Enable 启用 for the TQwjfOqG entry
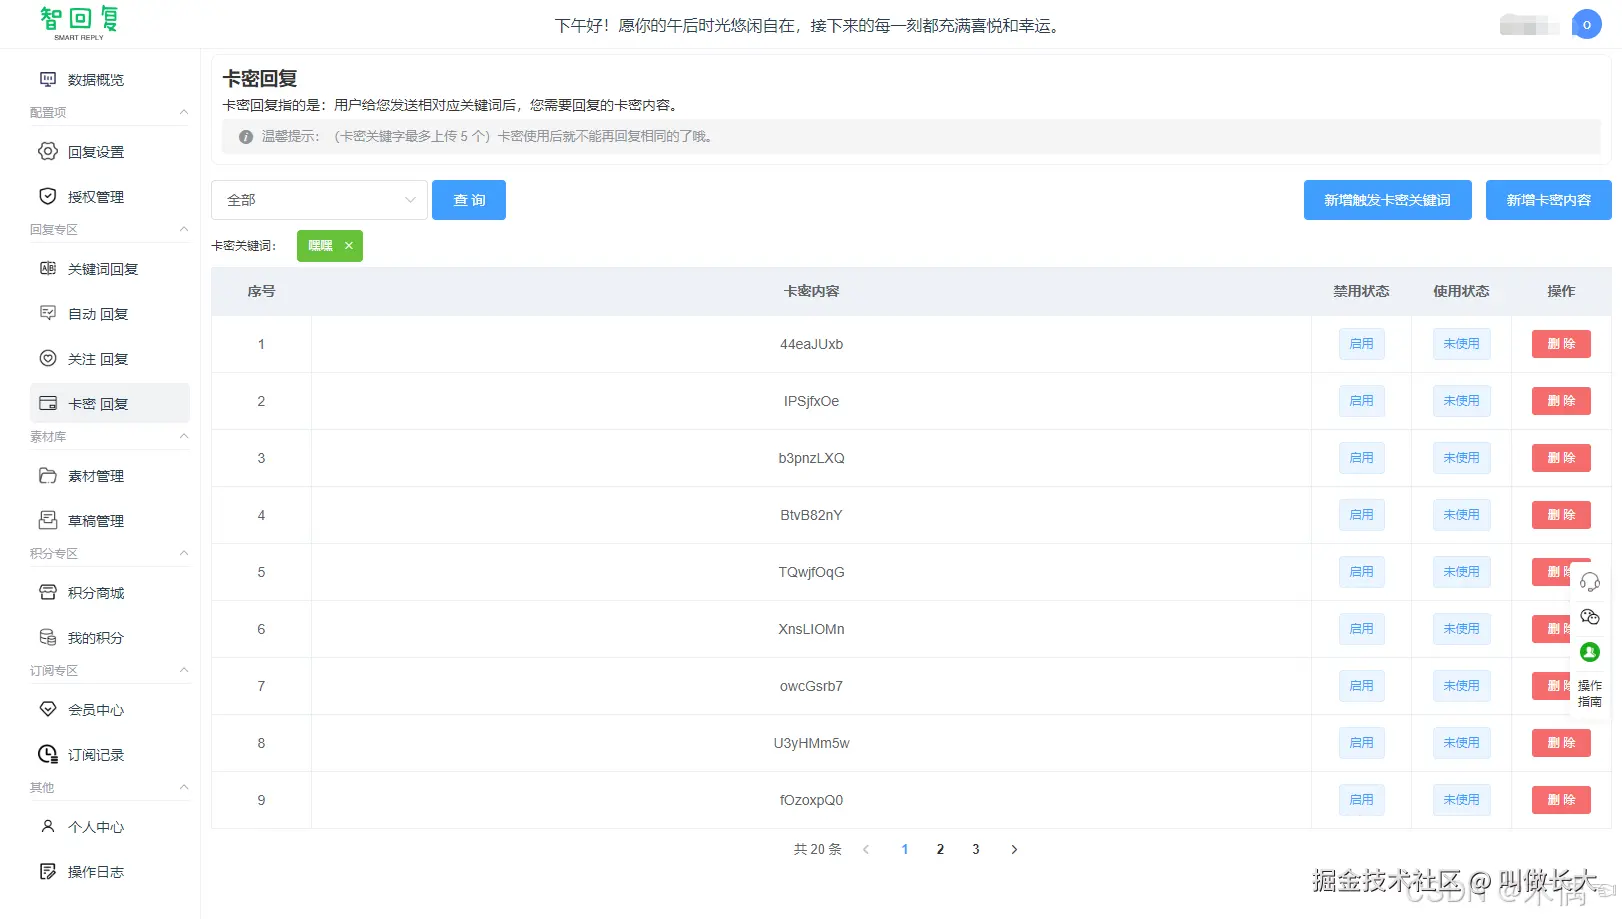 click(1360, 571)
